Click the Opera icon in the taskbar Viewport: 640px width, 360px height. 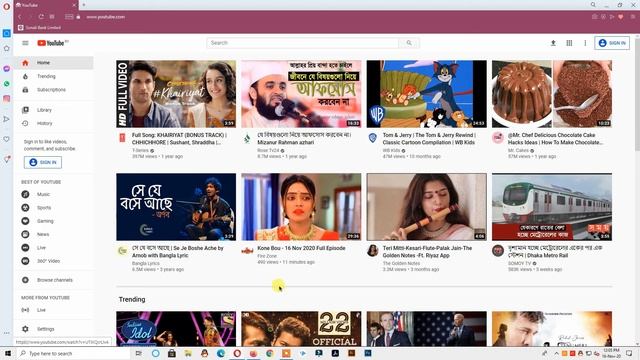(237, 353)
